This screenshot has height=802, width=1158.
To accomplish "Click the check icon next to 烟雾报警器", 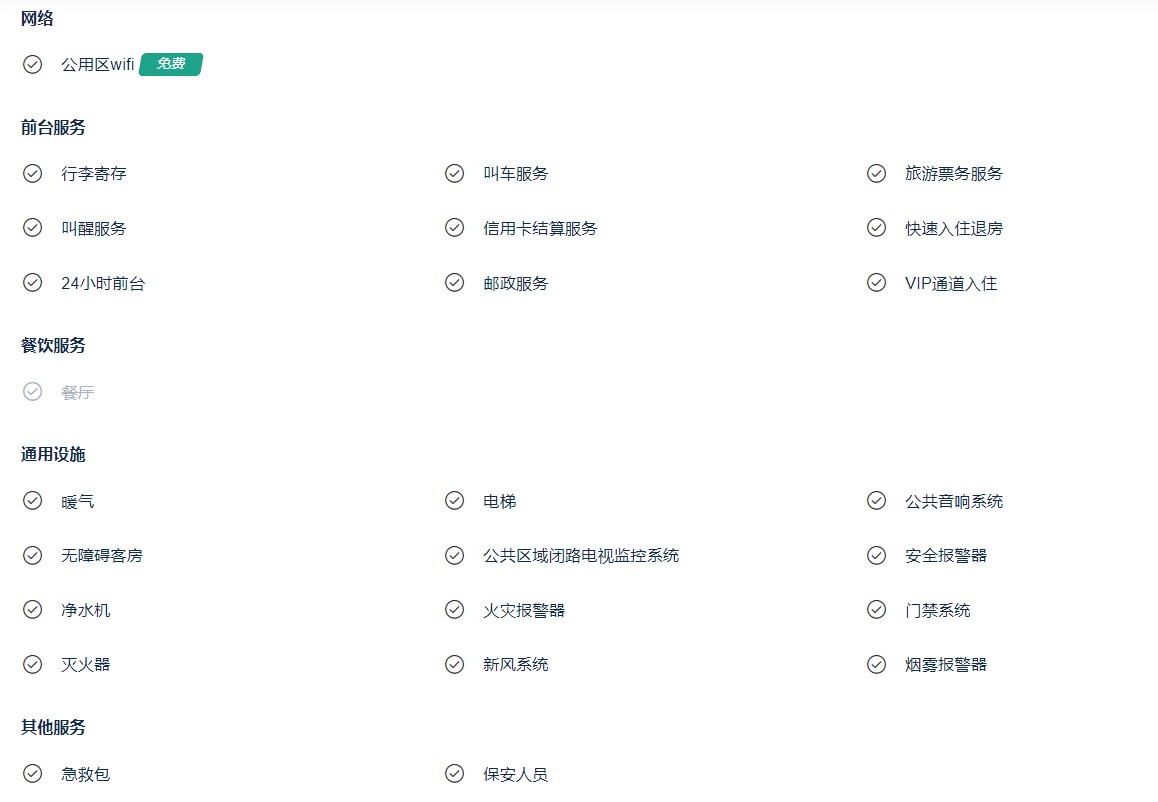I will (876, 665).
